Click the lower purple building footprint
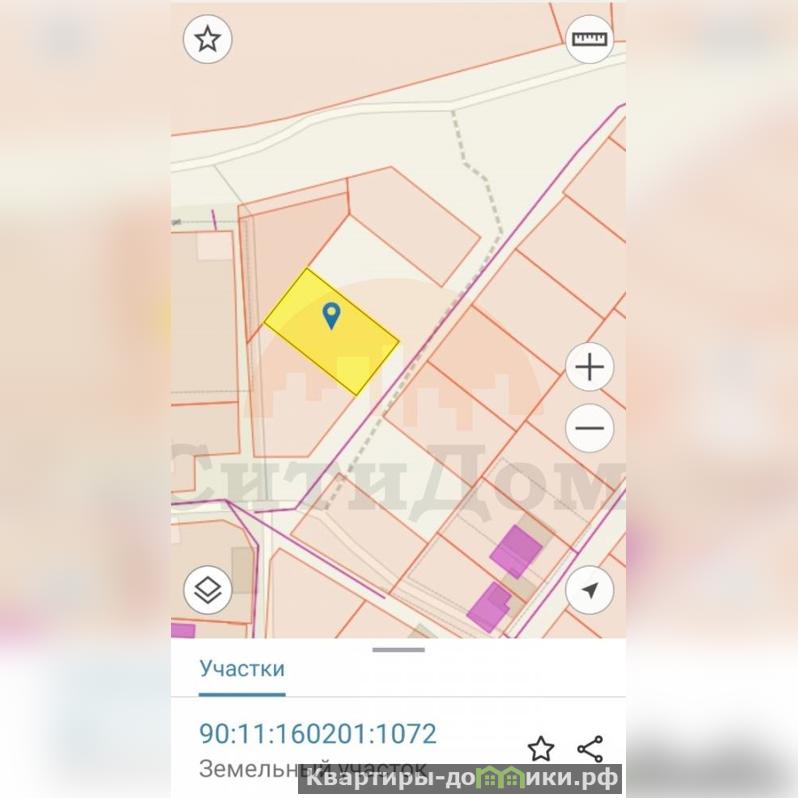 (489, 607)
